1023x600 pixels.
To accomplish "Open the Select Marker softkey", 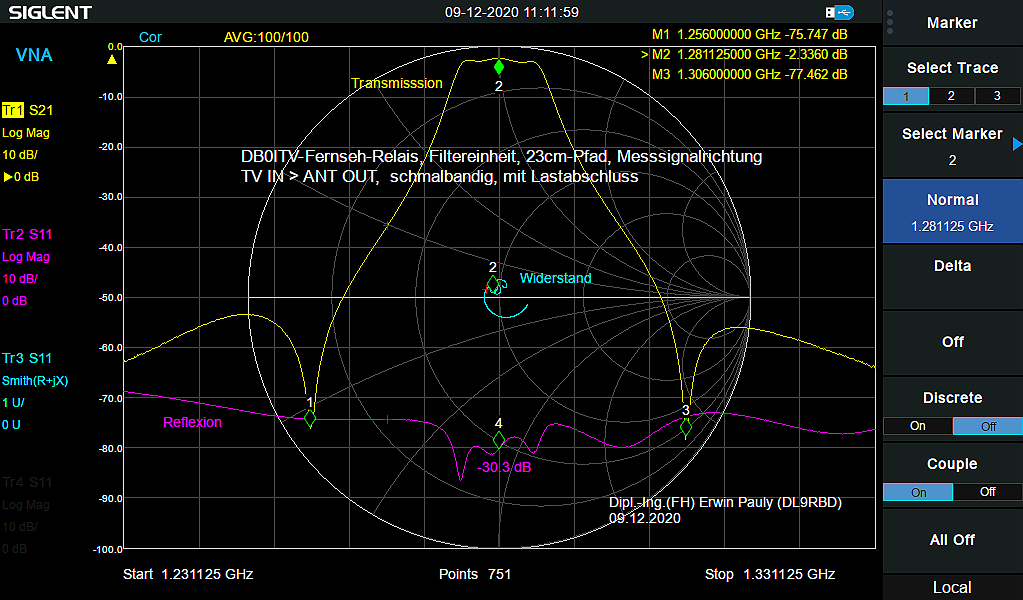I will [x=953, y=145].
